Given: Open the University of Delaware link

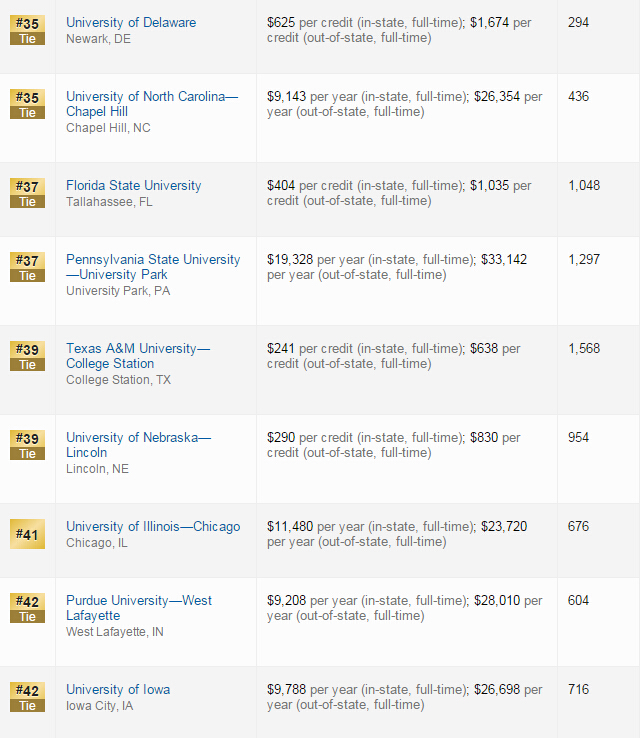Looking at the screenshot, I should 131,22.
